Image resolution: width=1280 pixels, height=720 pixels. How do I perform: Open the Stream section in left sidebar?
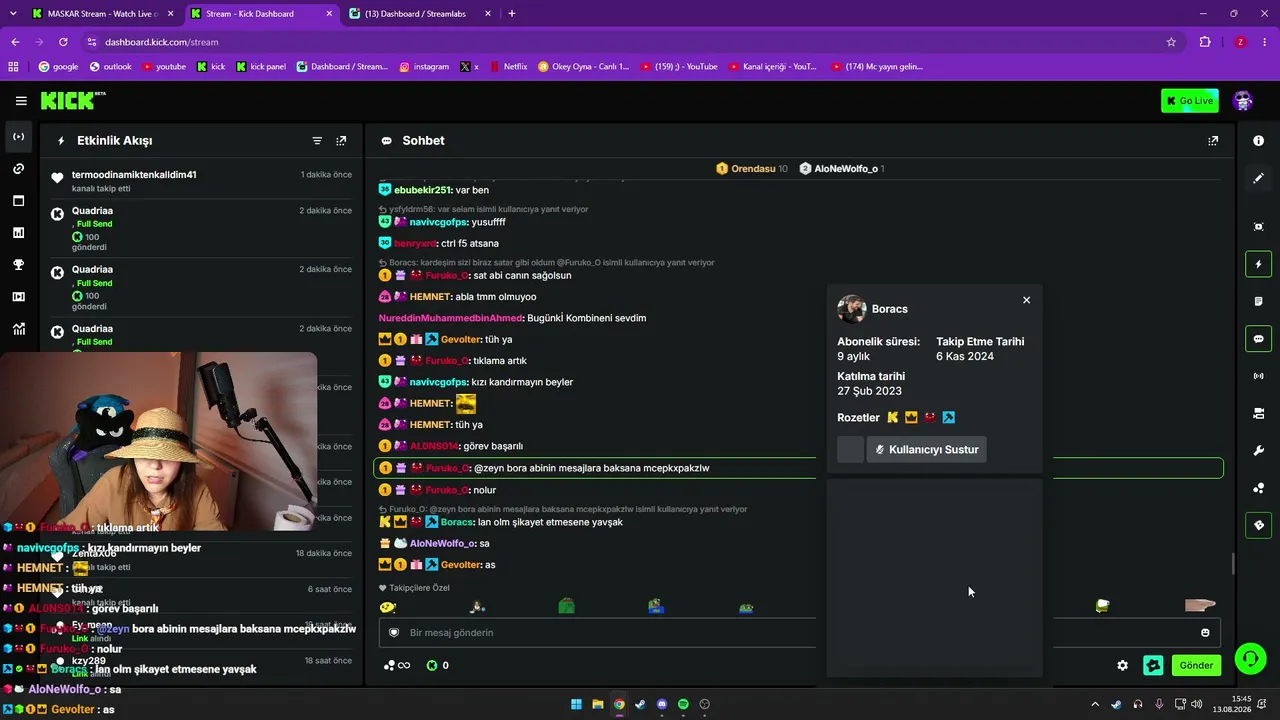(19, 137)
